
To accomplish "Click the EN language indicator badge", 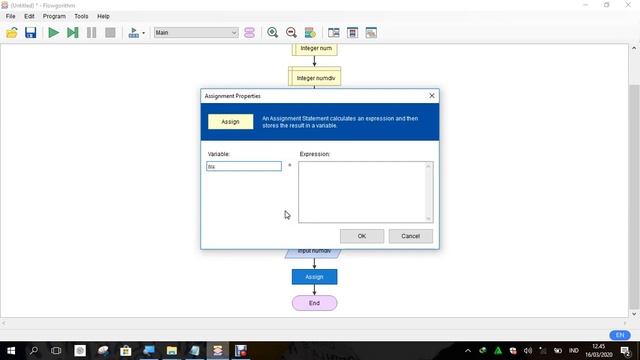I will tap(620, 335).
